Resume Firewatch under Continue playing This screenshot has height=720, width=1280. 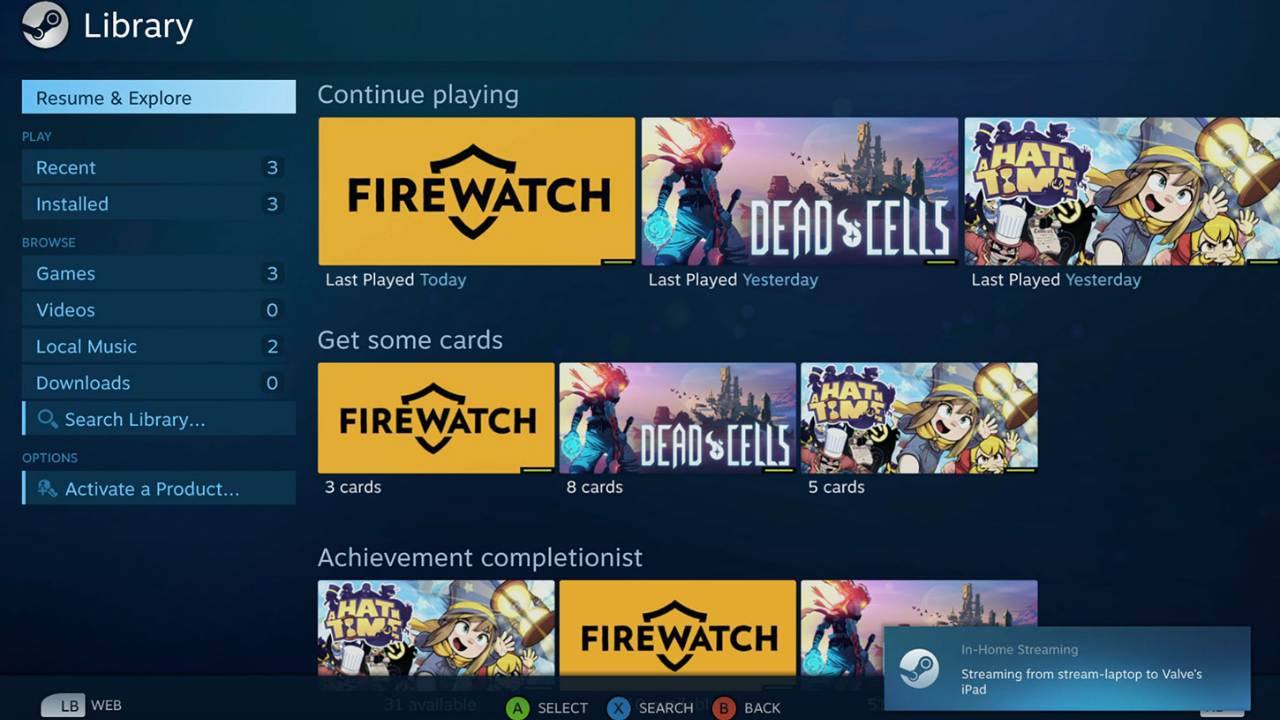pos(477,191)
